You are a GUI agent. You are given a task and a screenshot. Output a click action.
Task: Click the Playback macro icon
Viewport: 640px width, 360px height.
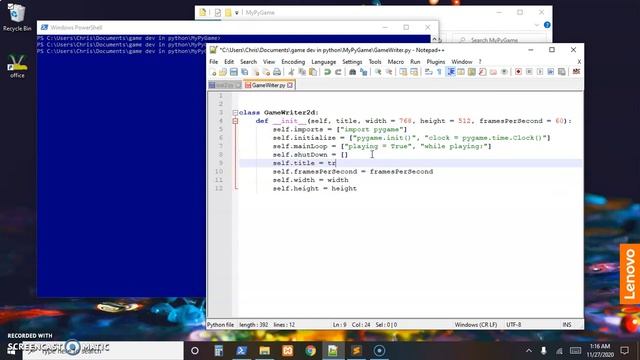coord(540,72)
